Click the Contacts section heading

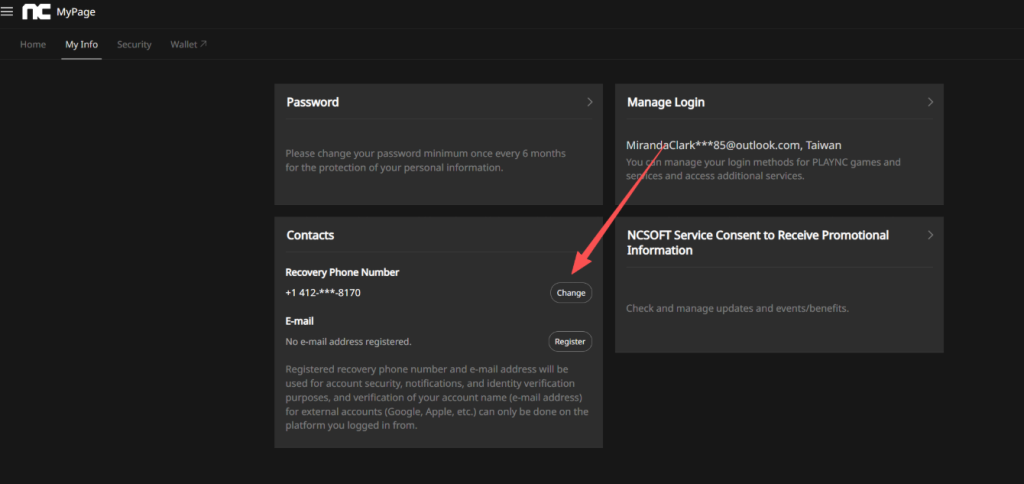pyautogui.click(x=310, y=235)
